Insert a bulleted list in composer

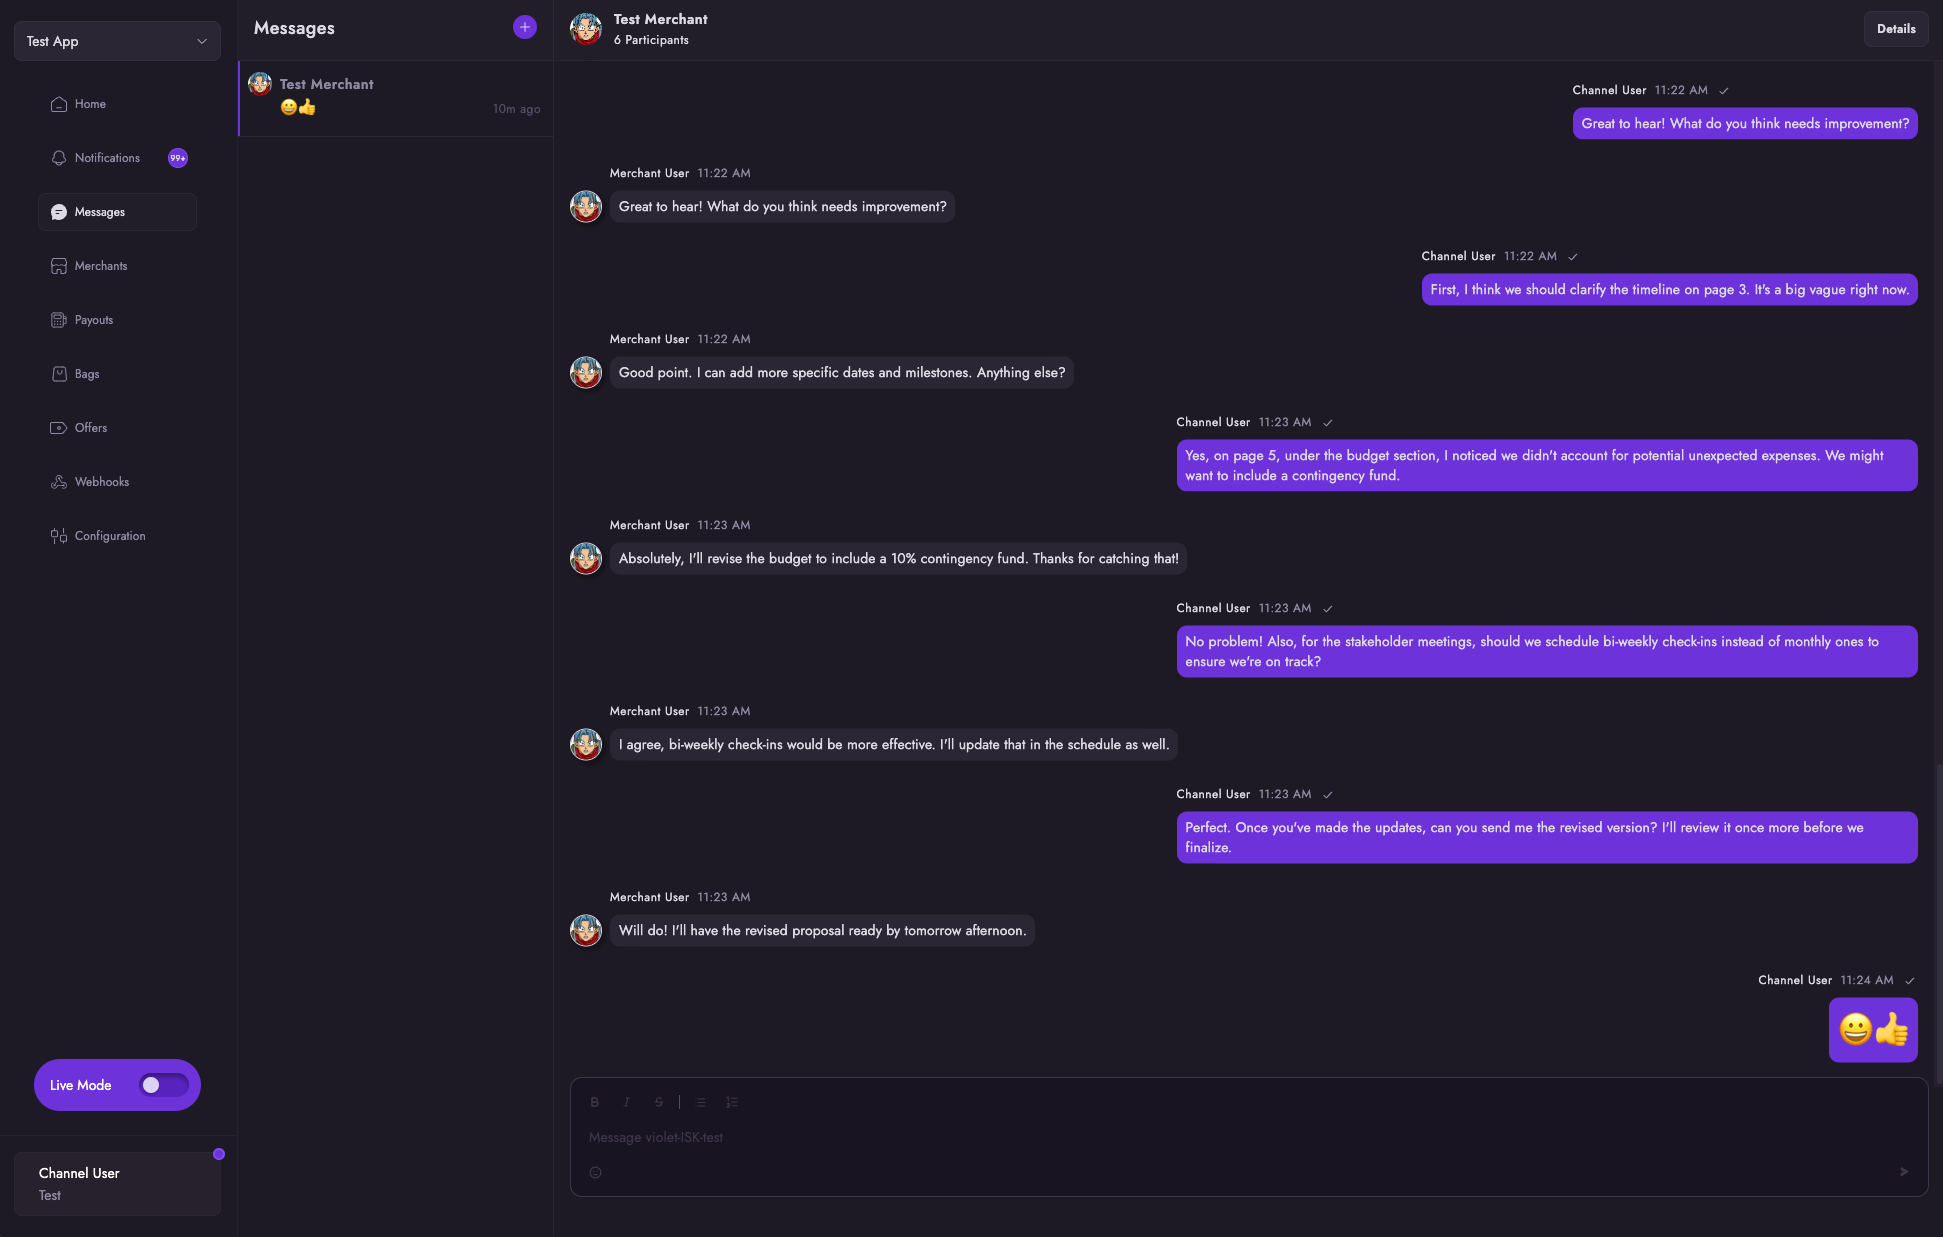click(x=701, y=1102)
